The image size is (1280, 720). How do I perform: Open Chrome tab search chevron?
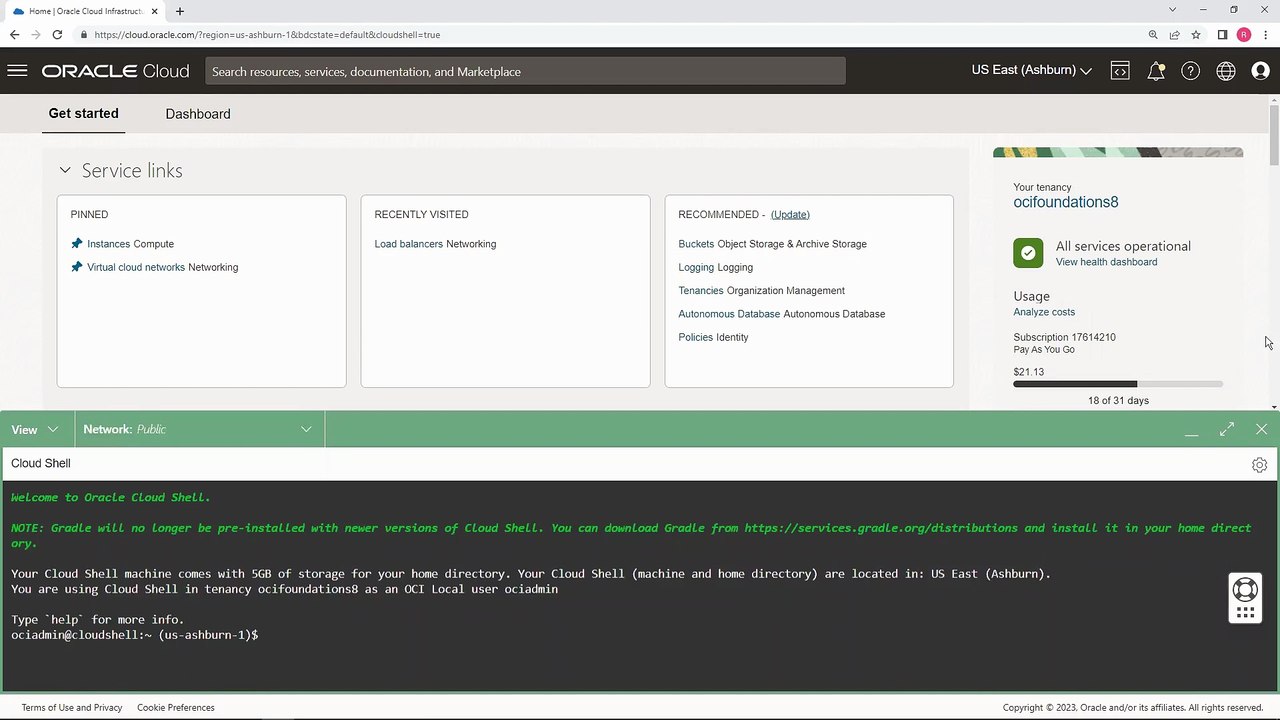pos(1172,10)
